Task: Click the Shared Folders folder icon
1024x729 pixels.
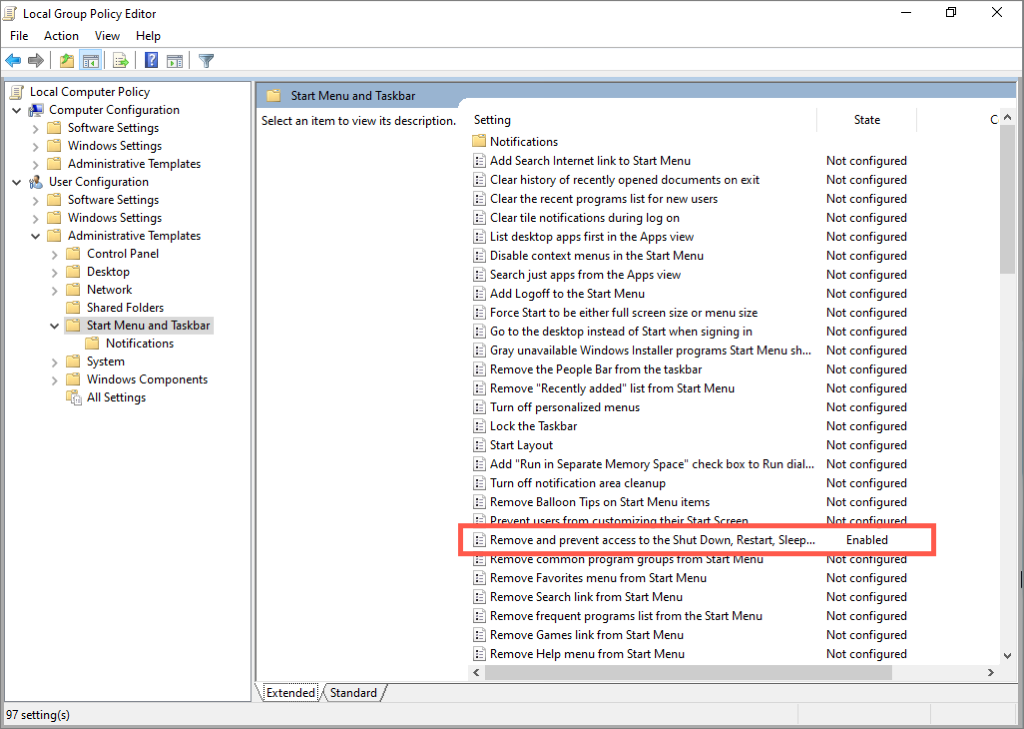Action: pos(74,308)
